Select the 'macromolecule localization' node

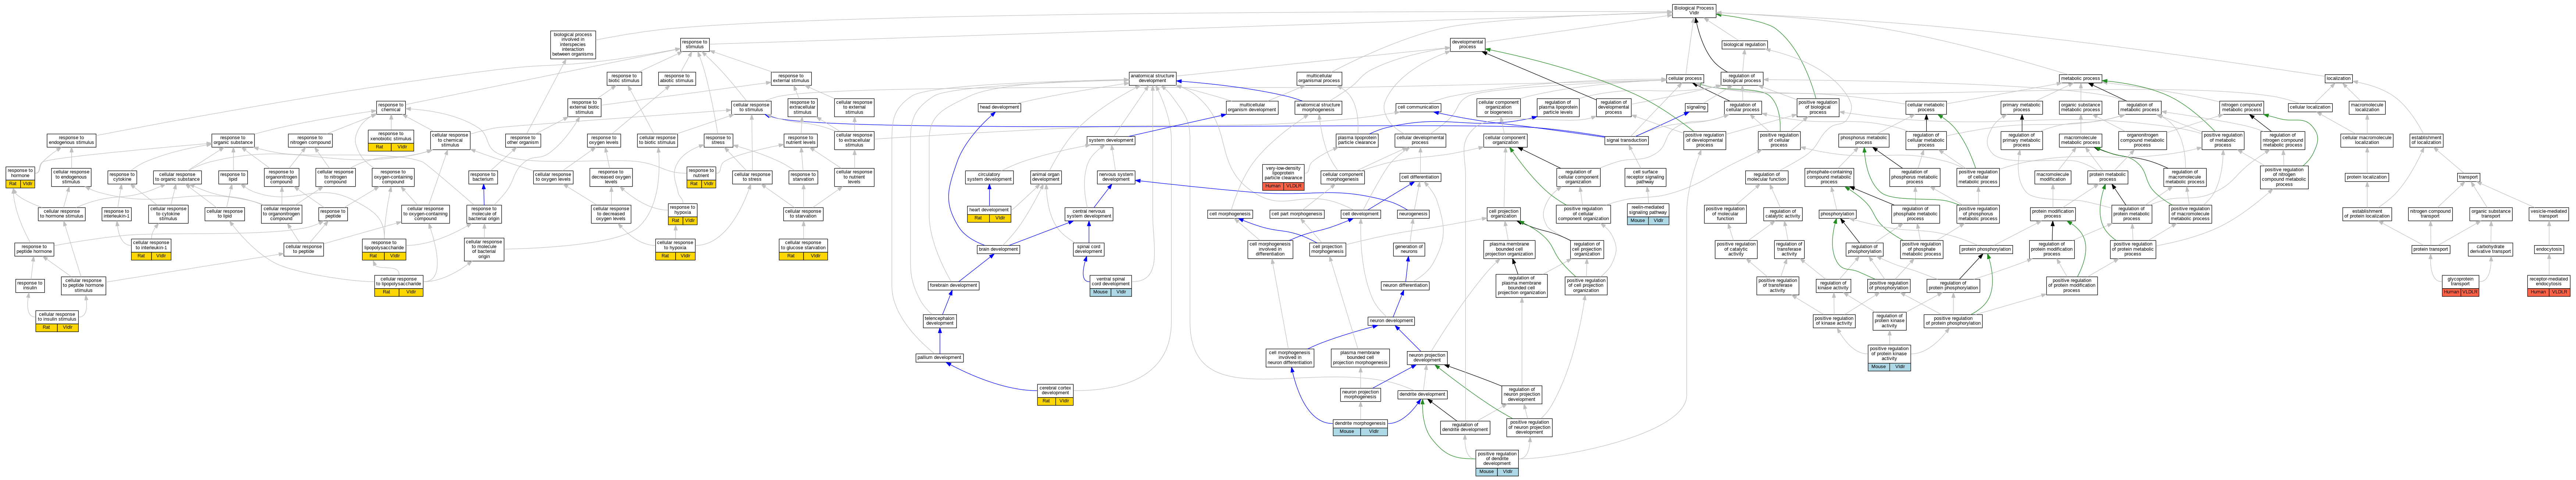(2367, 107)
